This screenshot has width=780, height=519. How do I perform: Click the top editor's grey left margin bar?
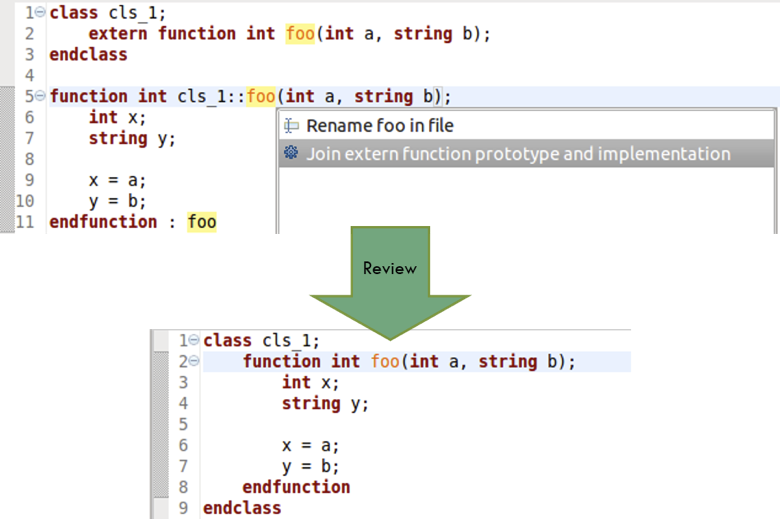[x=7, y=159]
